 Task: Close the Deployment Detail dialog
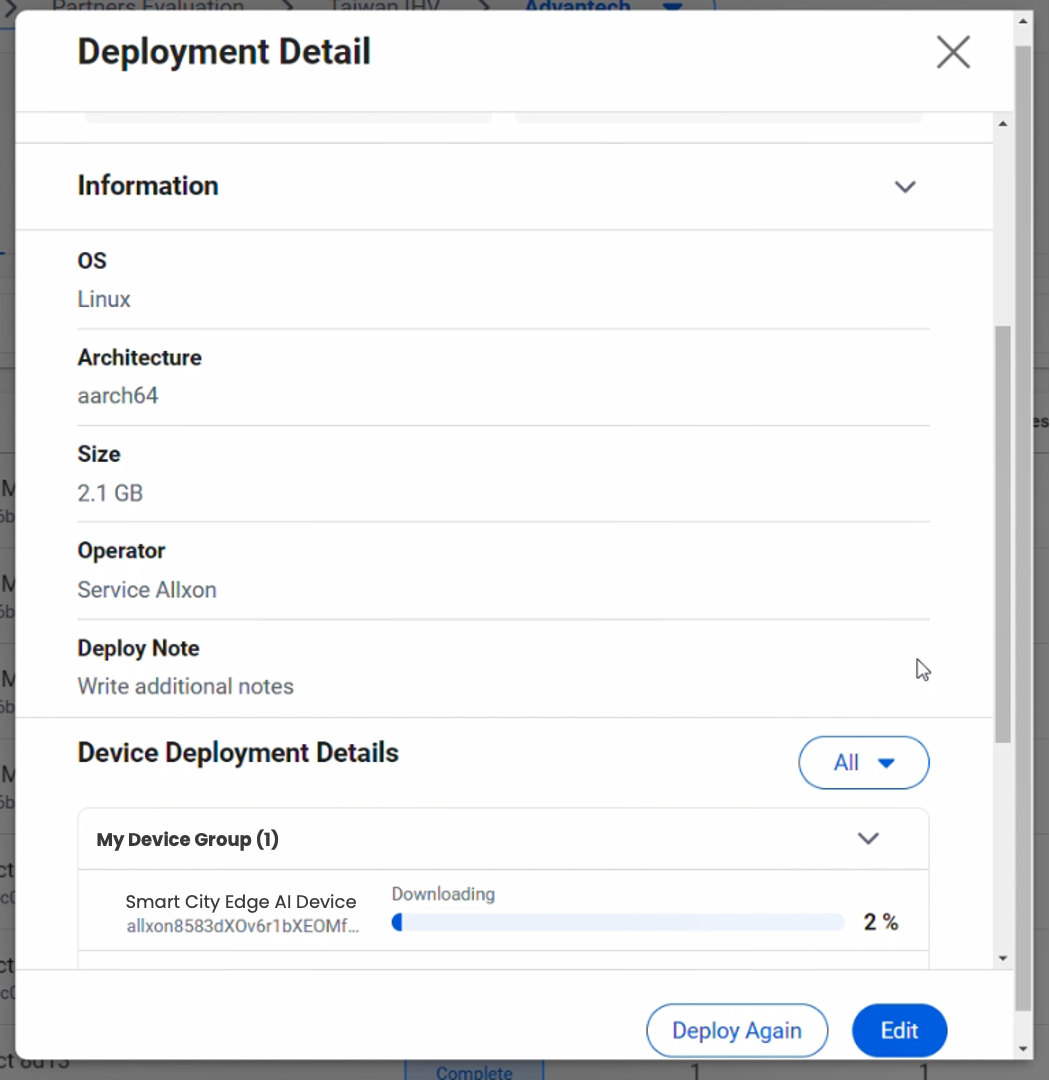point(952,52)
